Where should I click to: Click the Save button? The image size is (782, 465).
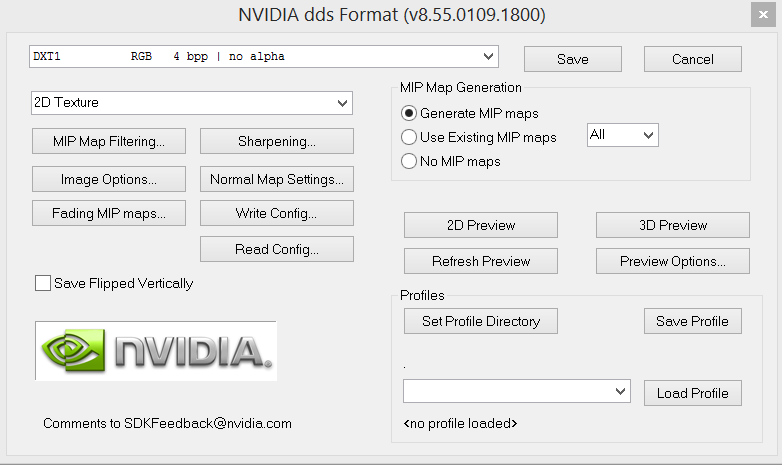(573, 59)
